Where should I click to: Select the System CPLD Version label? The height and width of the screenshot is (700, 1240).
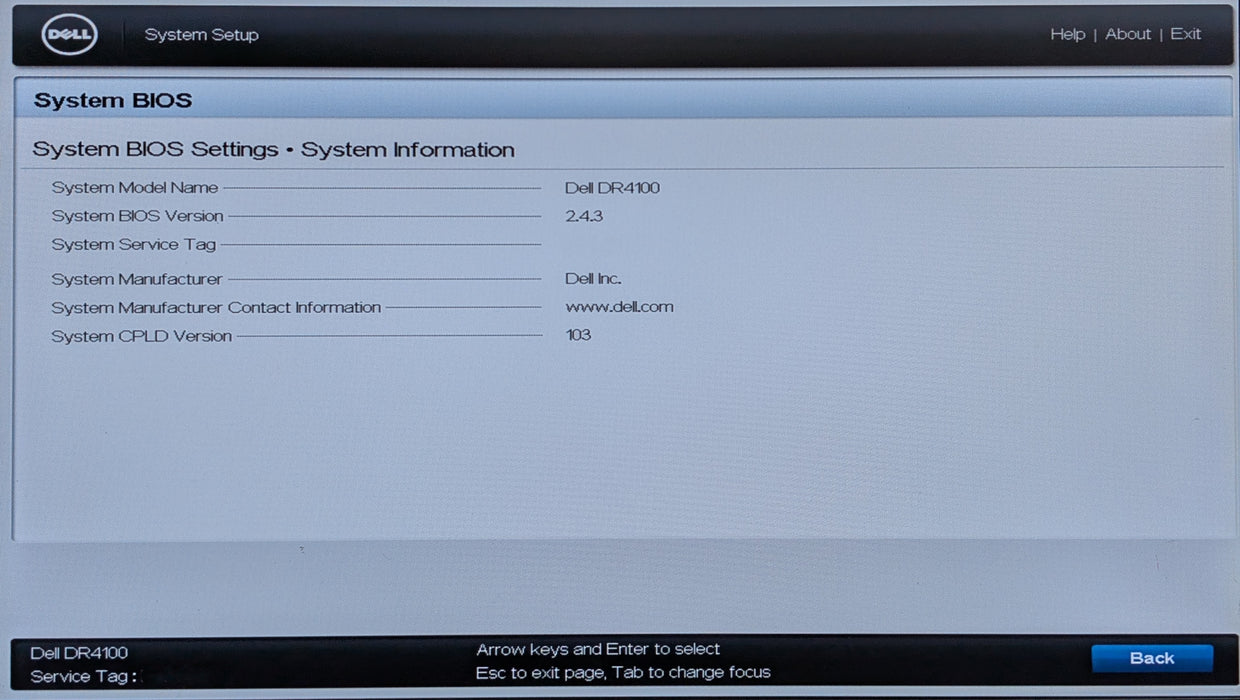click(x=141, y=336)
